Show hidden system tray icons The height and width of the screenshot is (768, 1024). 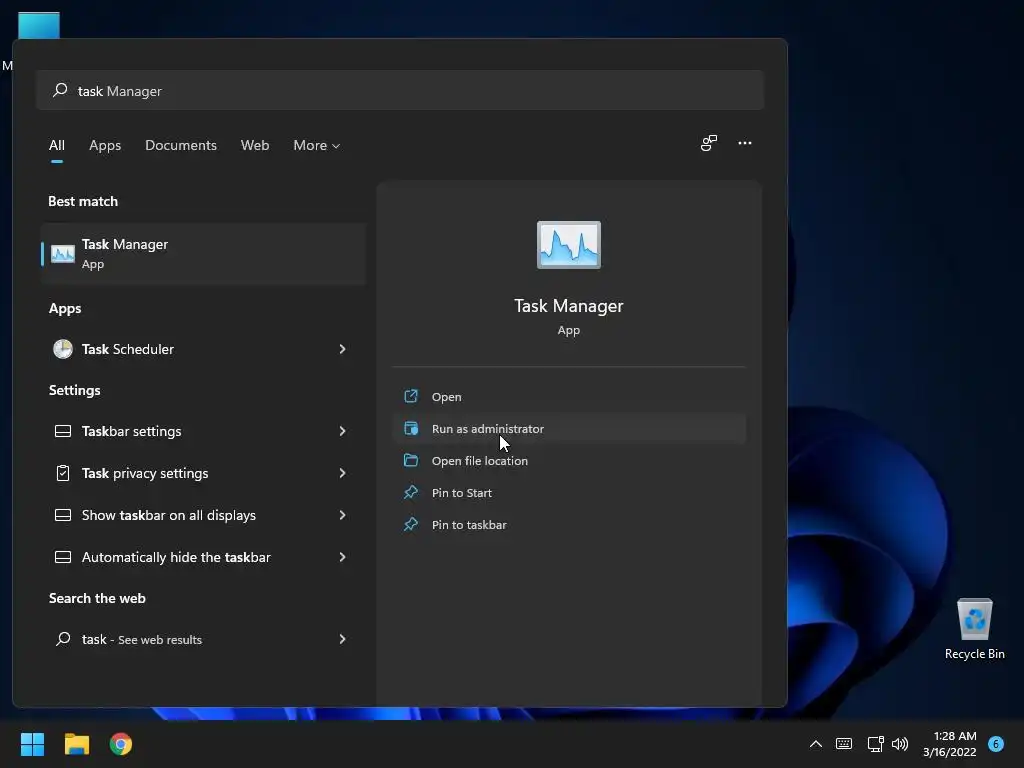(816, 744)
